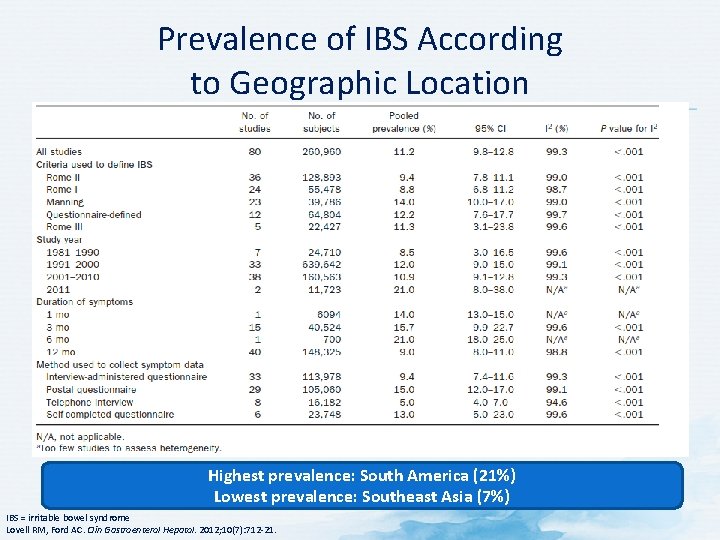Click the subjects value '22,427' for Rome III

[x=324, y=227]
